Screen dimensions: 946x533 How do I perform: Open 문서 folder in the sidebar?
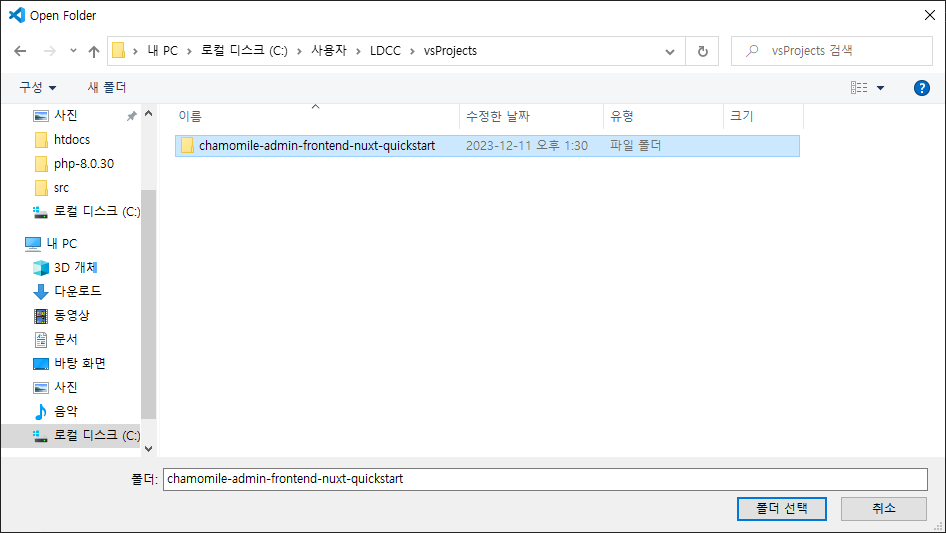(65, 339)
